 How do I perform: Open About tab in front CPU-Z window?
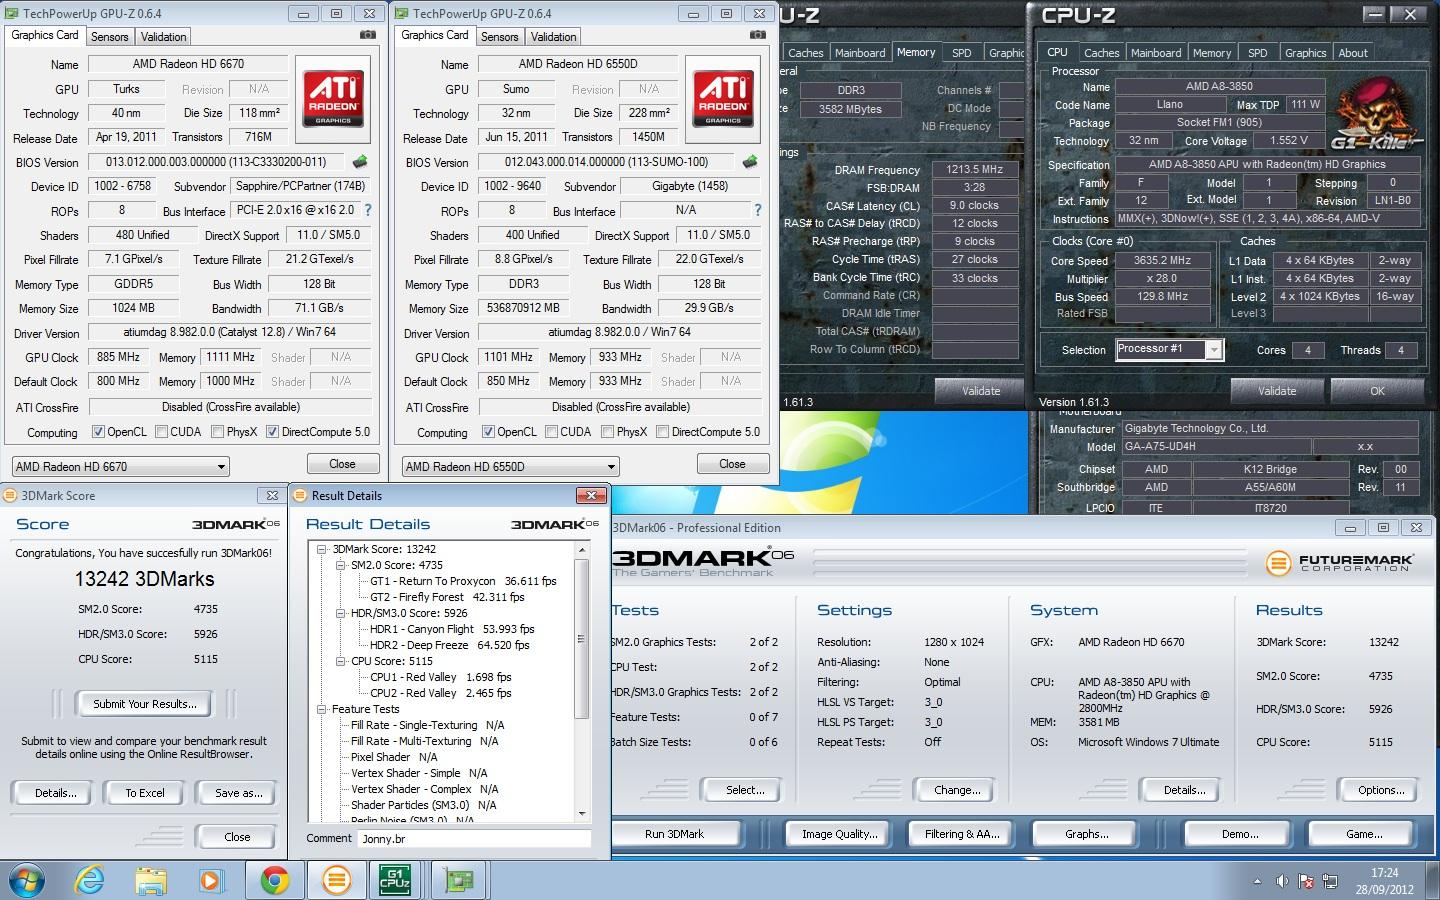click(1352, 53)
